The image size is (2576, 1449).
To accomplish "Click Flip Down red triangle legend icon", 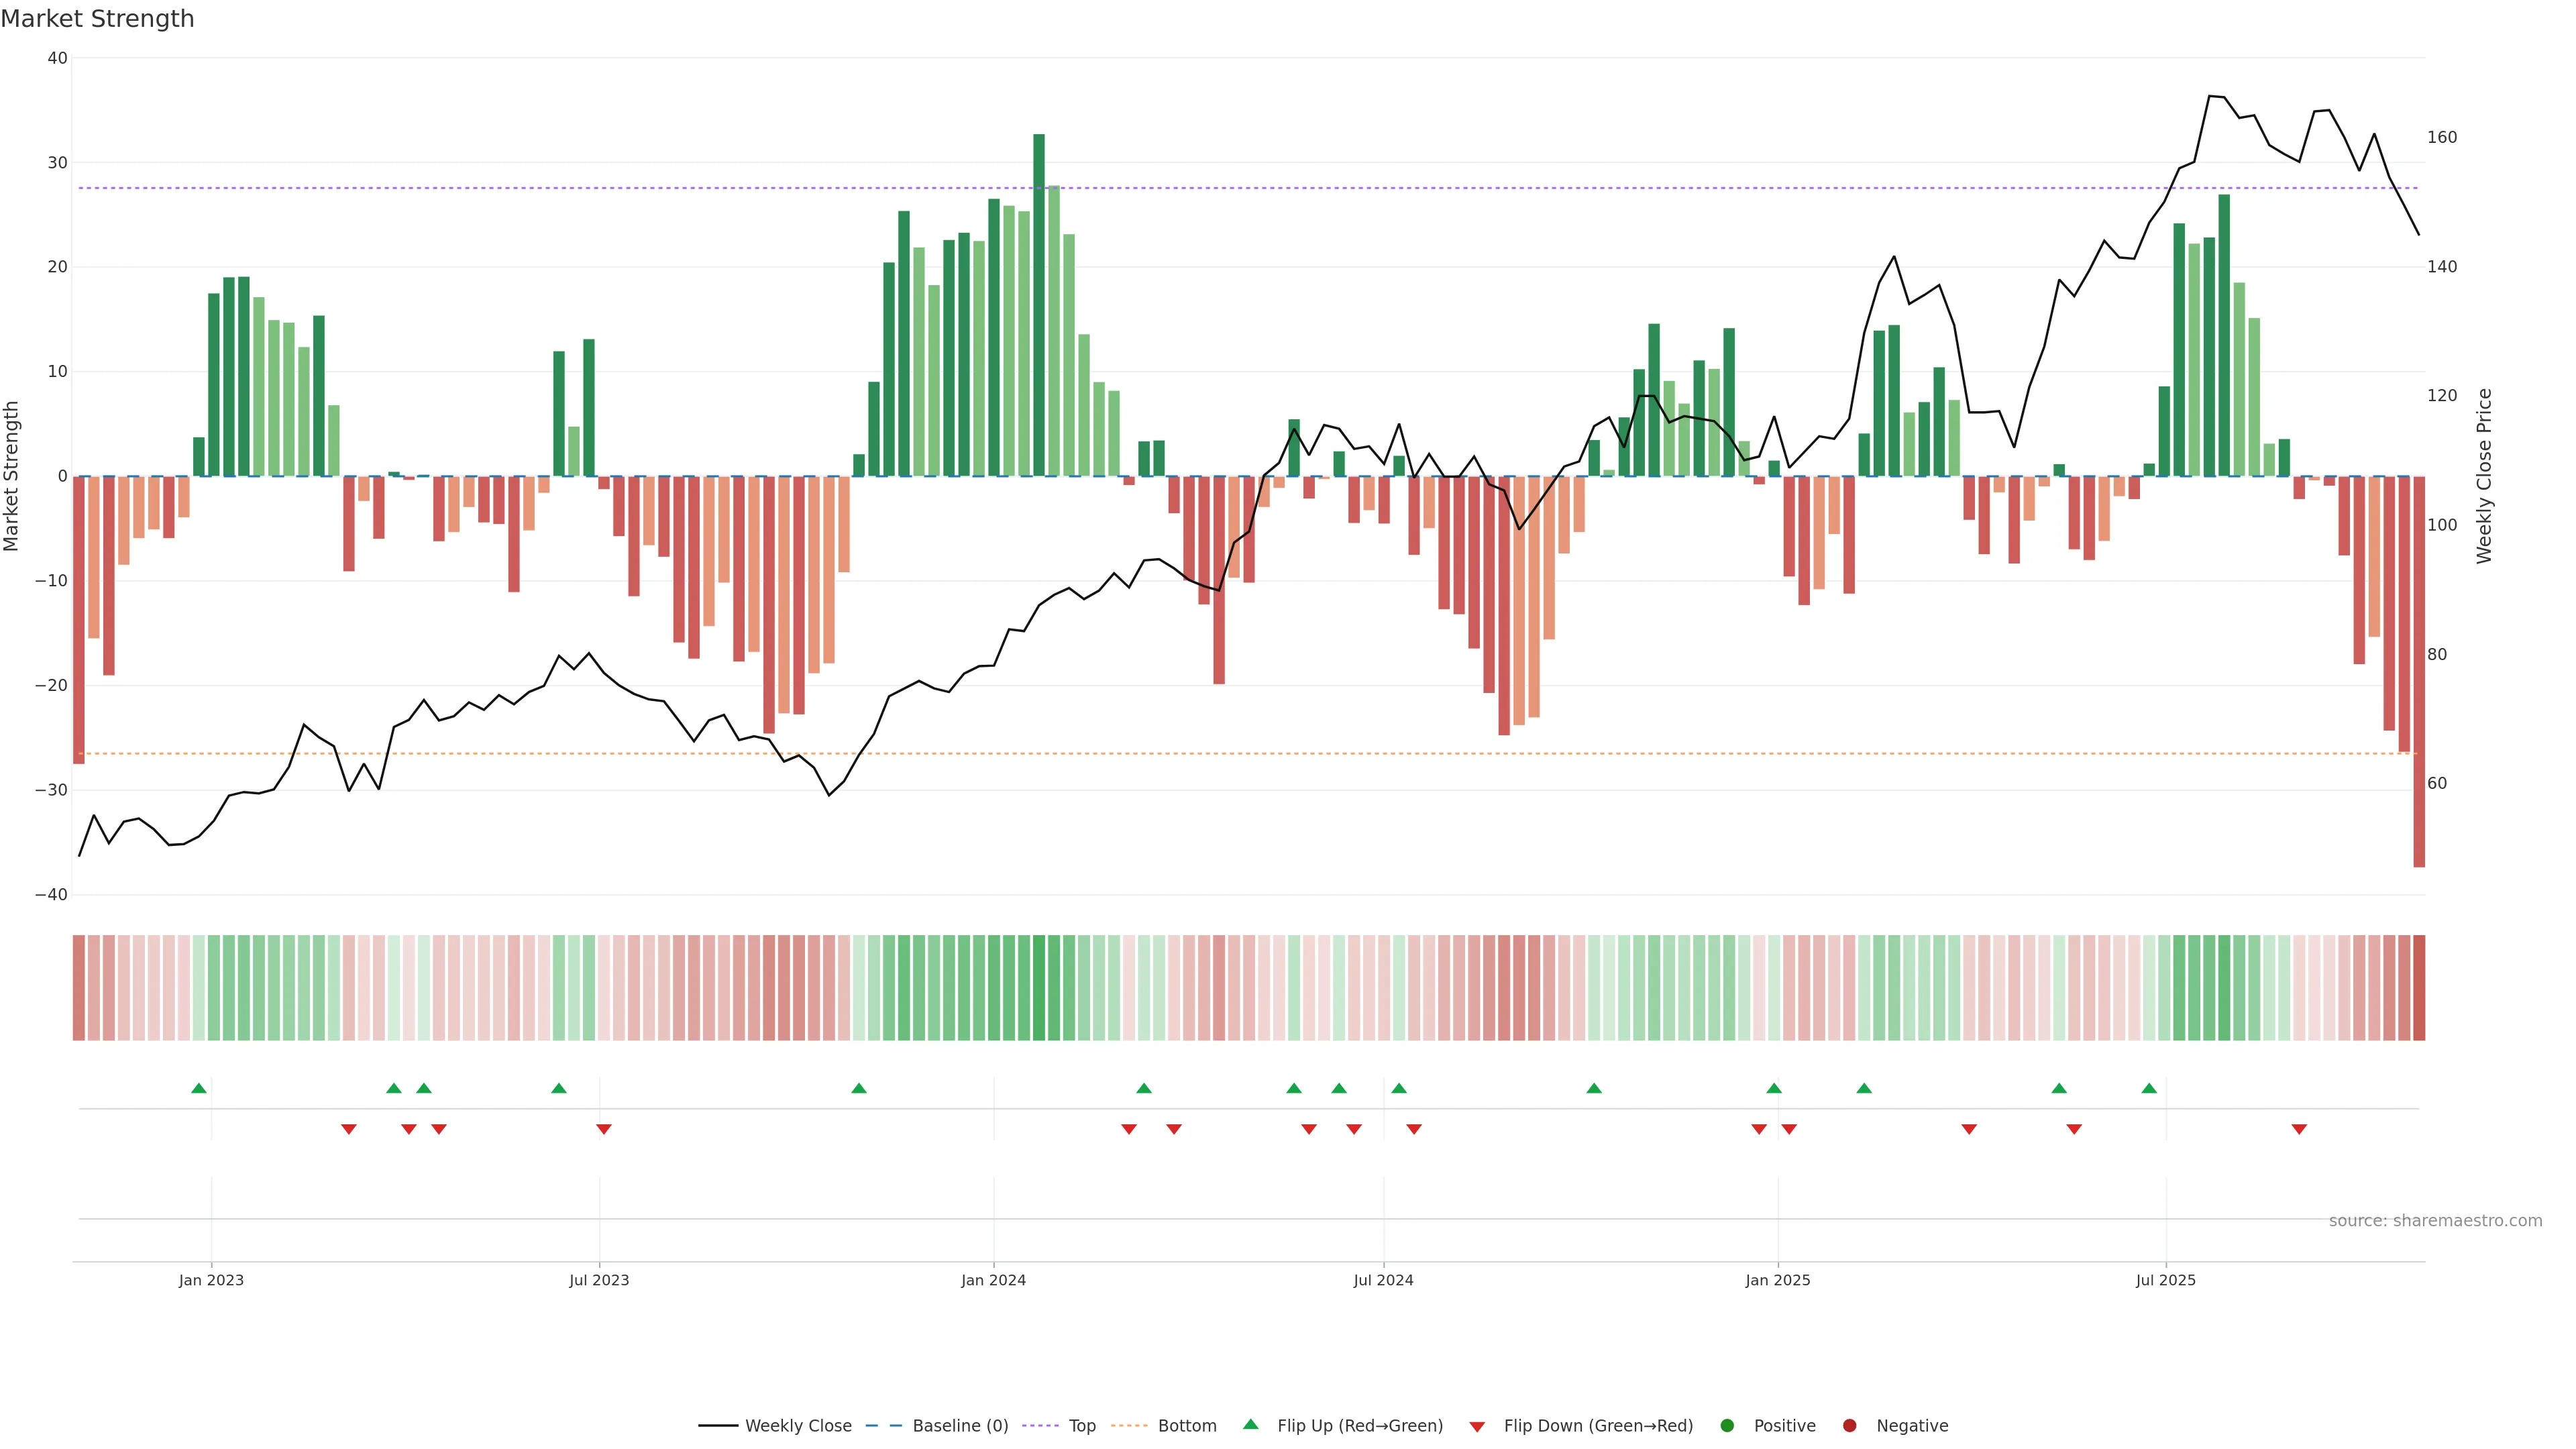I will pos(1477,1427).
